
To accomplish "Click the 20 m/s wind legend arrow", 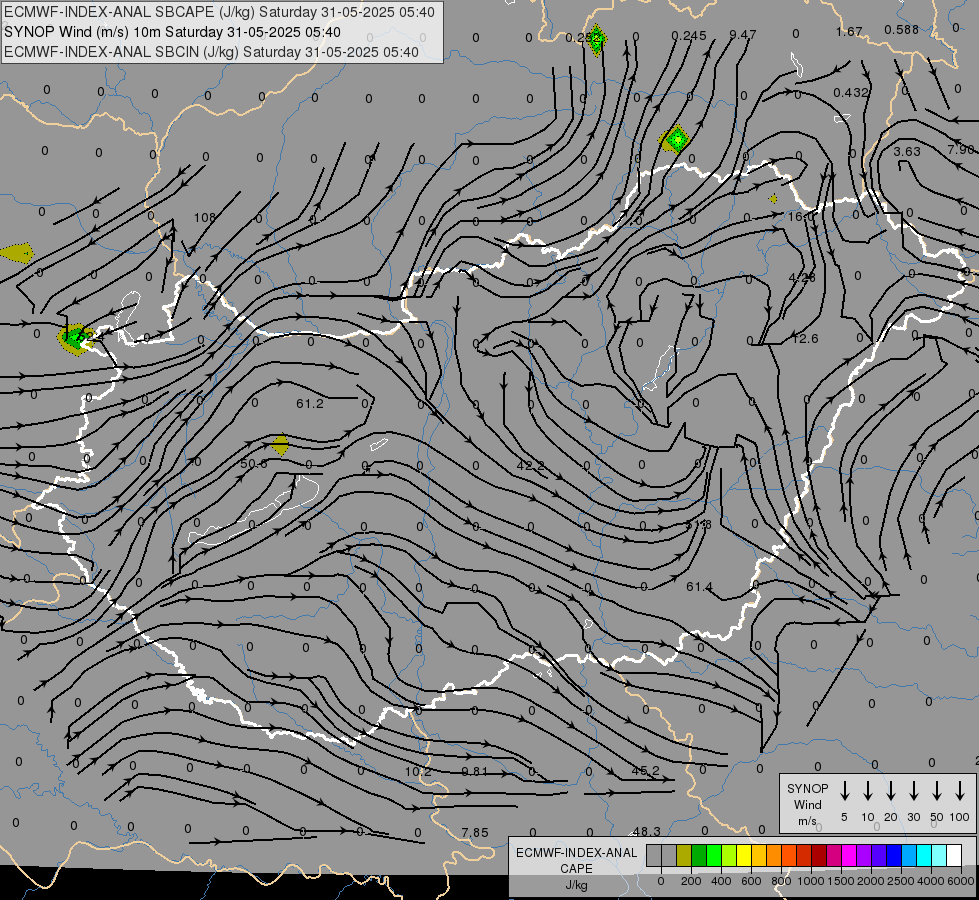I will tap(890, 791).
